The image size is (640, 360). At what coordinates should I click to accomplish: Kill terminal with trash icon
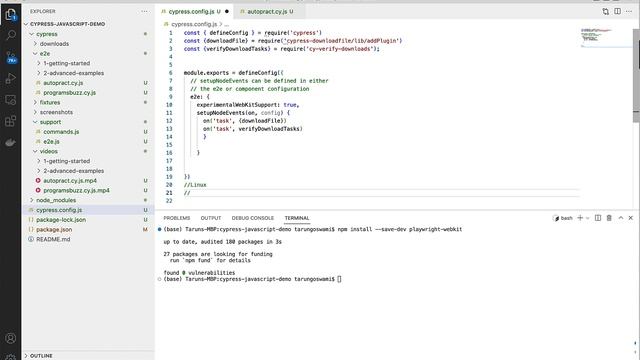(x=609, y=218)
